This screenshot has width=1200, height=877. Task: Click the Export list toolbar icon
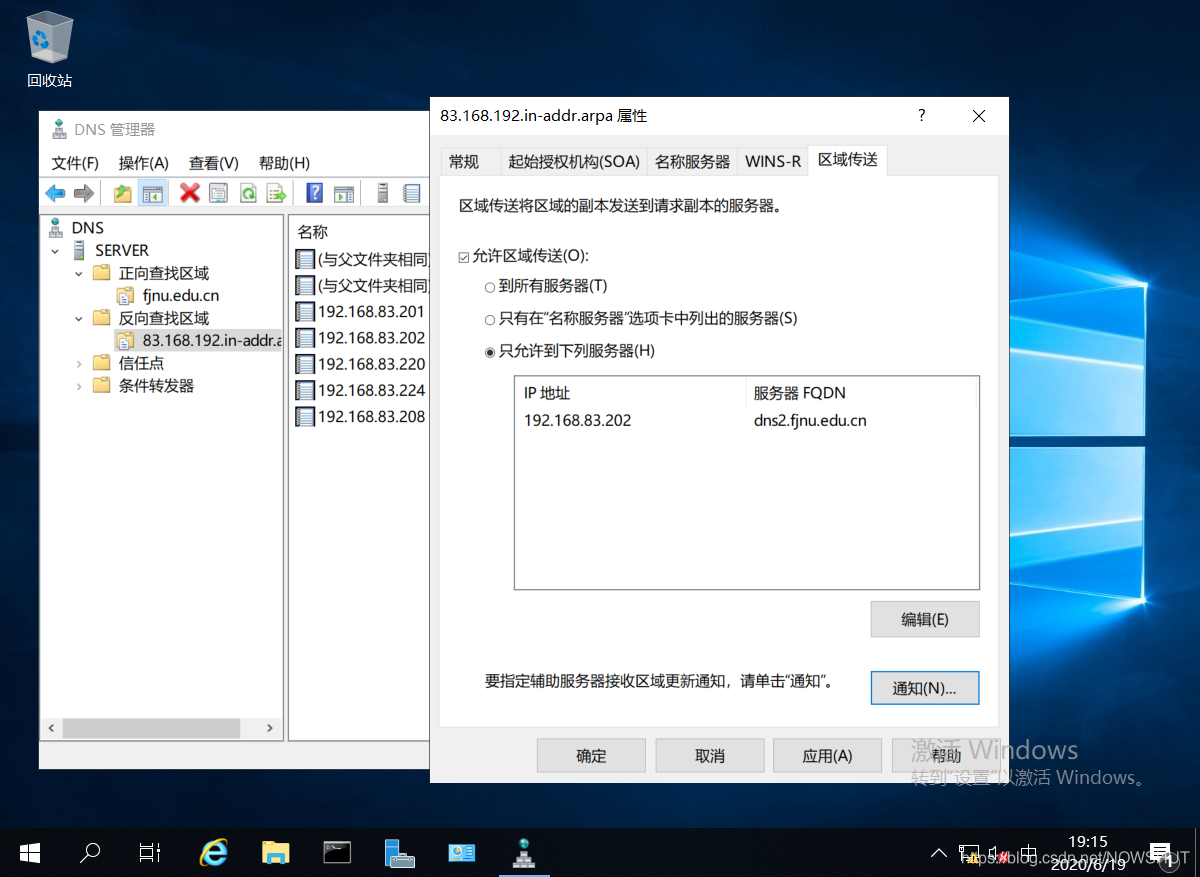point(276,193)
